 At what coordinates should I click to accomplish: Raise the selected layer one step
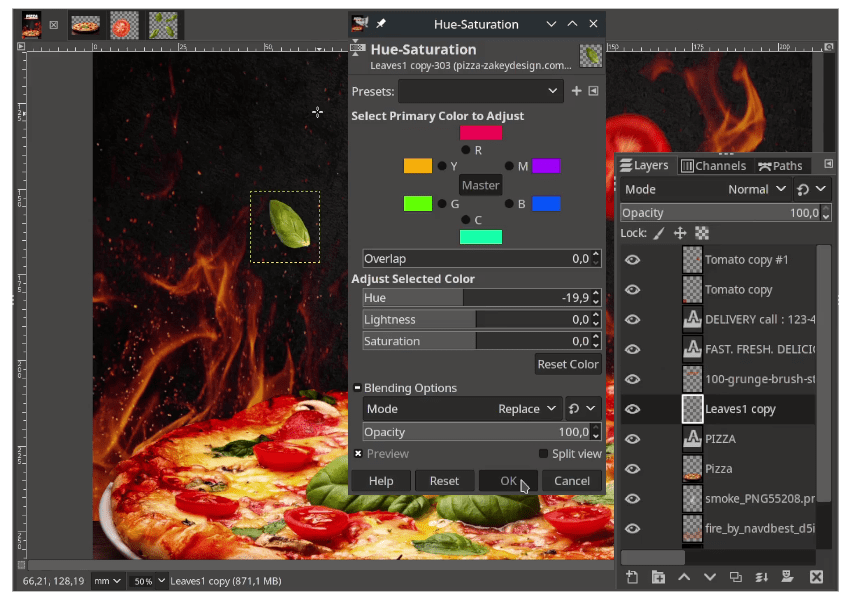click(x=684, y=577)
